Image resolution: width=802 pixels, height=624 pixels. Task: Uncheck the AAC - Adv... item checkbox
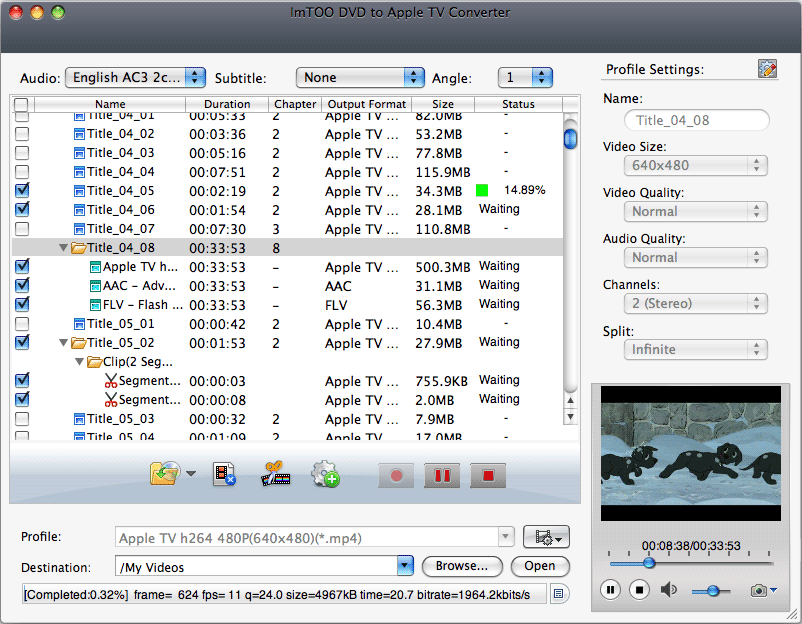coord(22,285)
